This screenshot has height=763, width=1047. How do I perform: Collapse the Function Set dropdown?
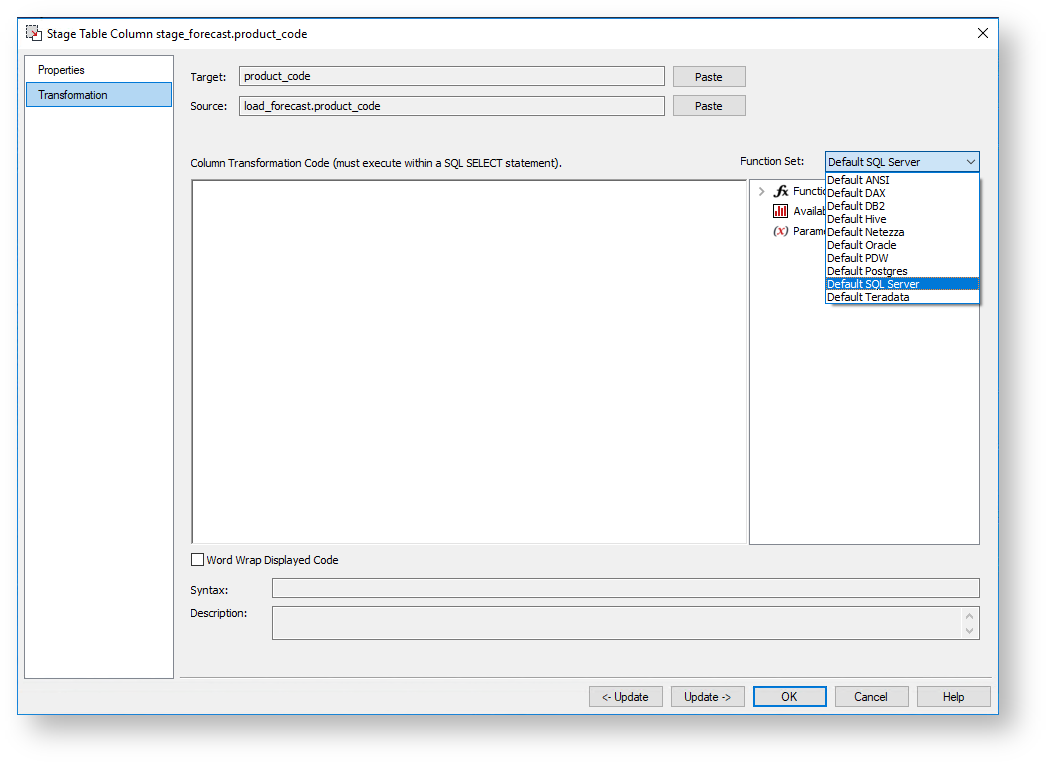coord(970,162)
